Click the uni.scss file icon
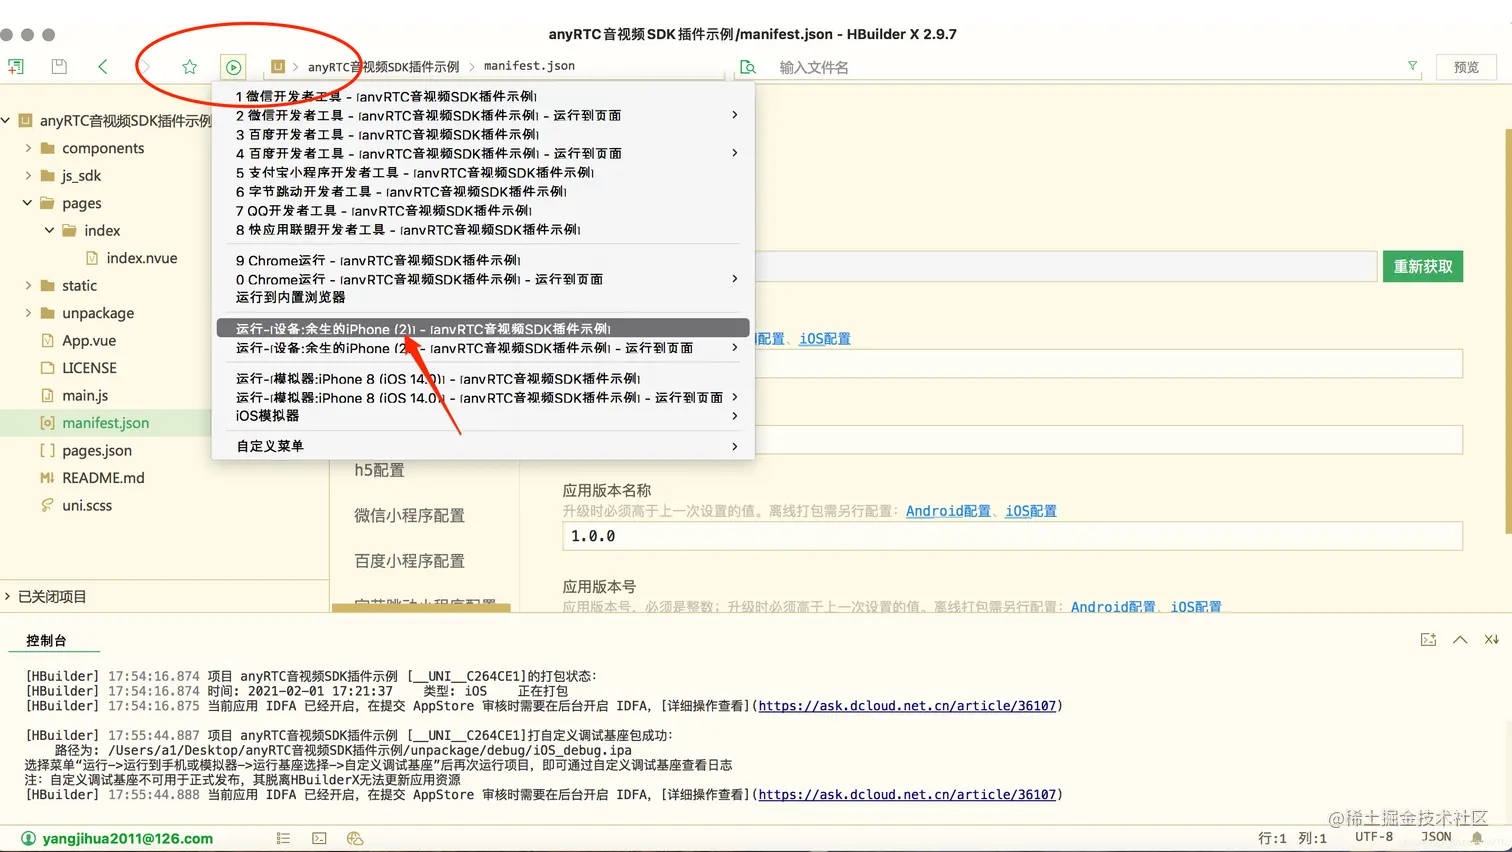The height and width of the screenshot is (852, 1512). tap(47, 505)
